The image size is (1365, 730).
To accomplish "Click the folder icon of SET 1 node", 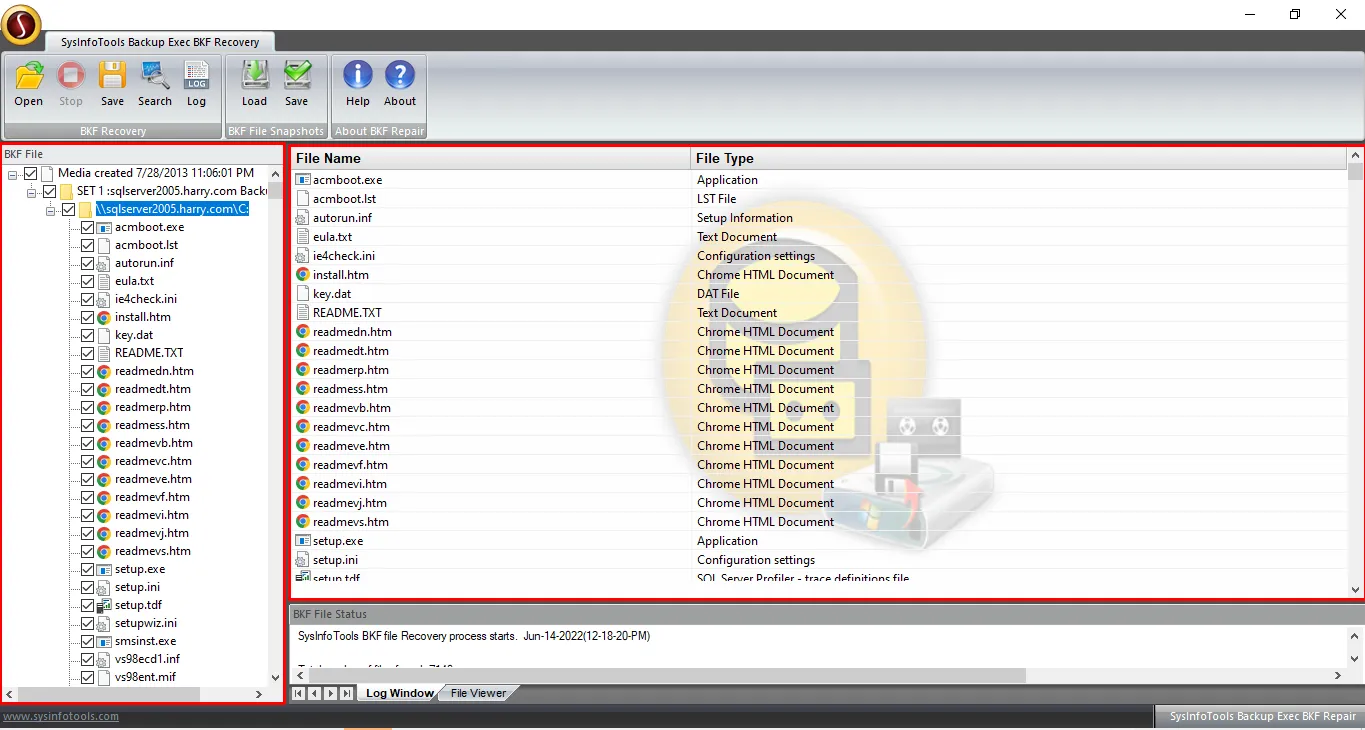I will [66, 191].
